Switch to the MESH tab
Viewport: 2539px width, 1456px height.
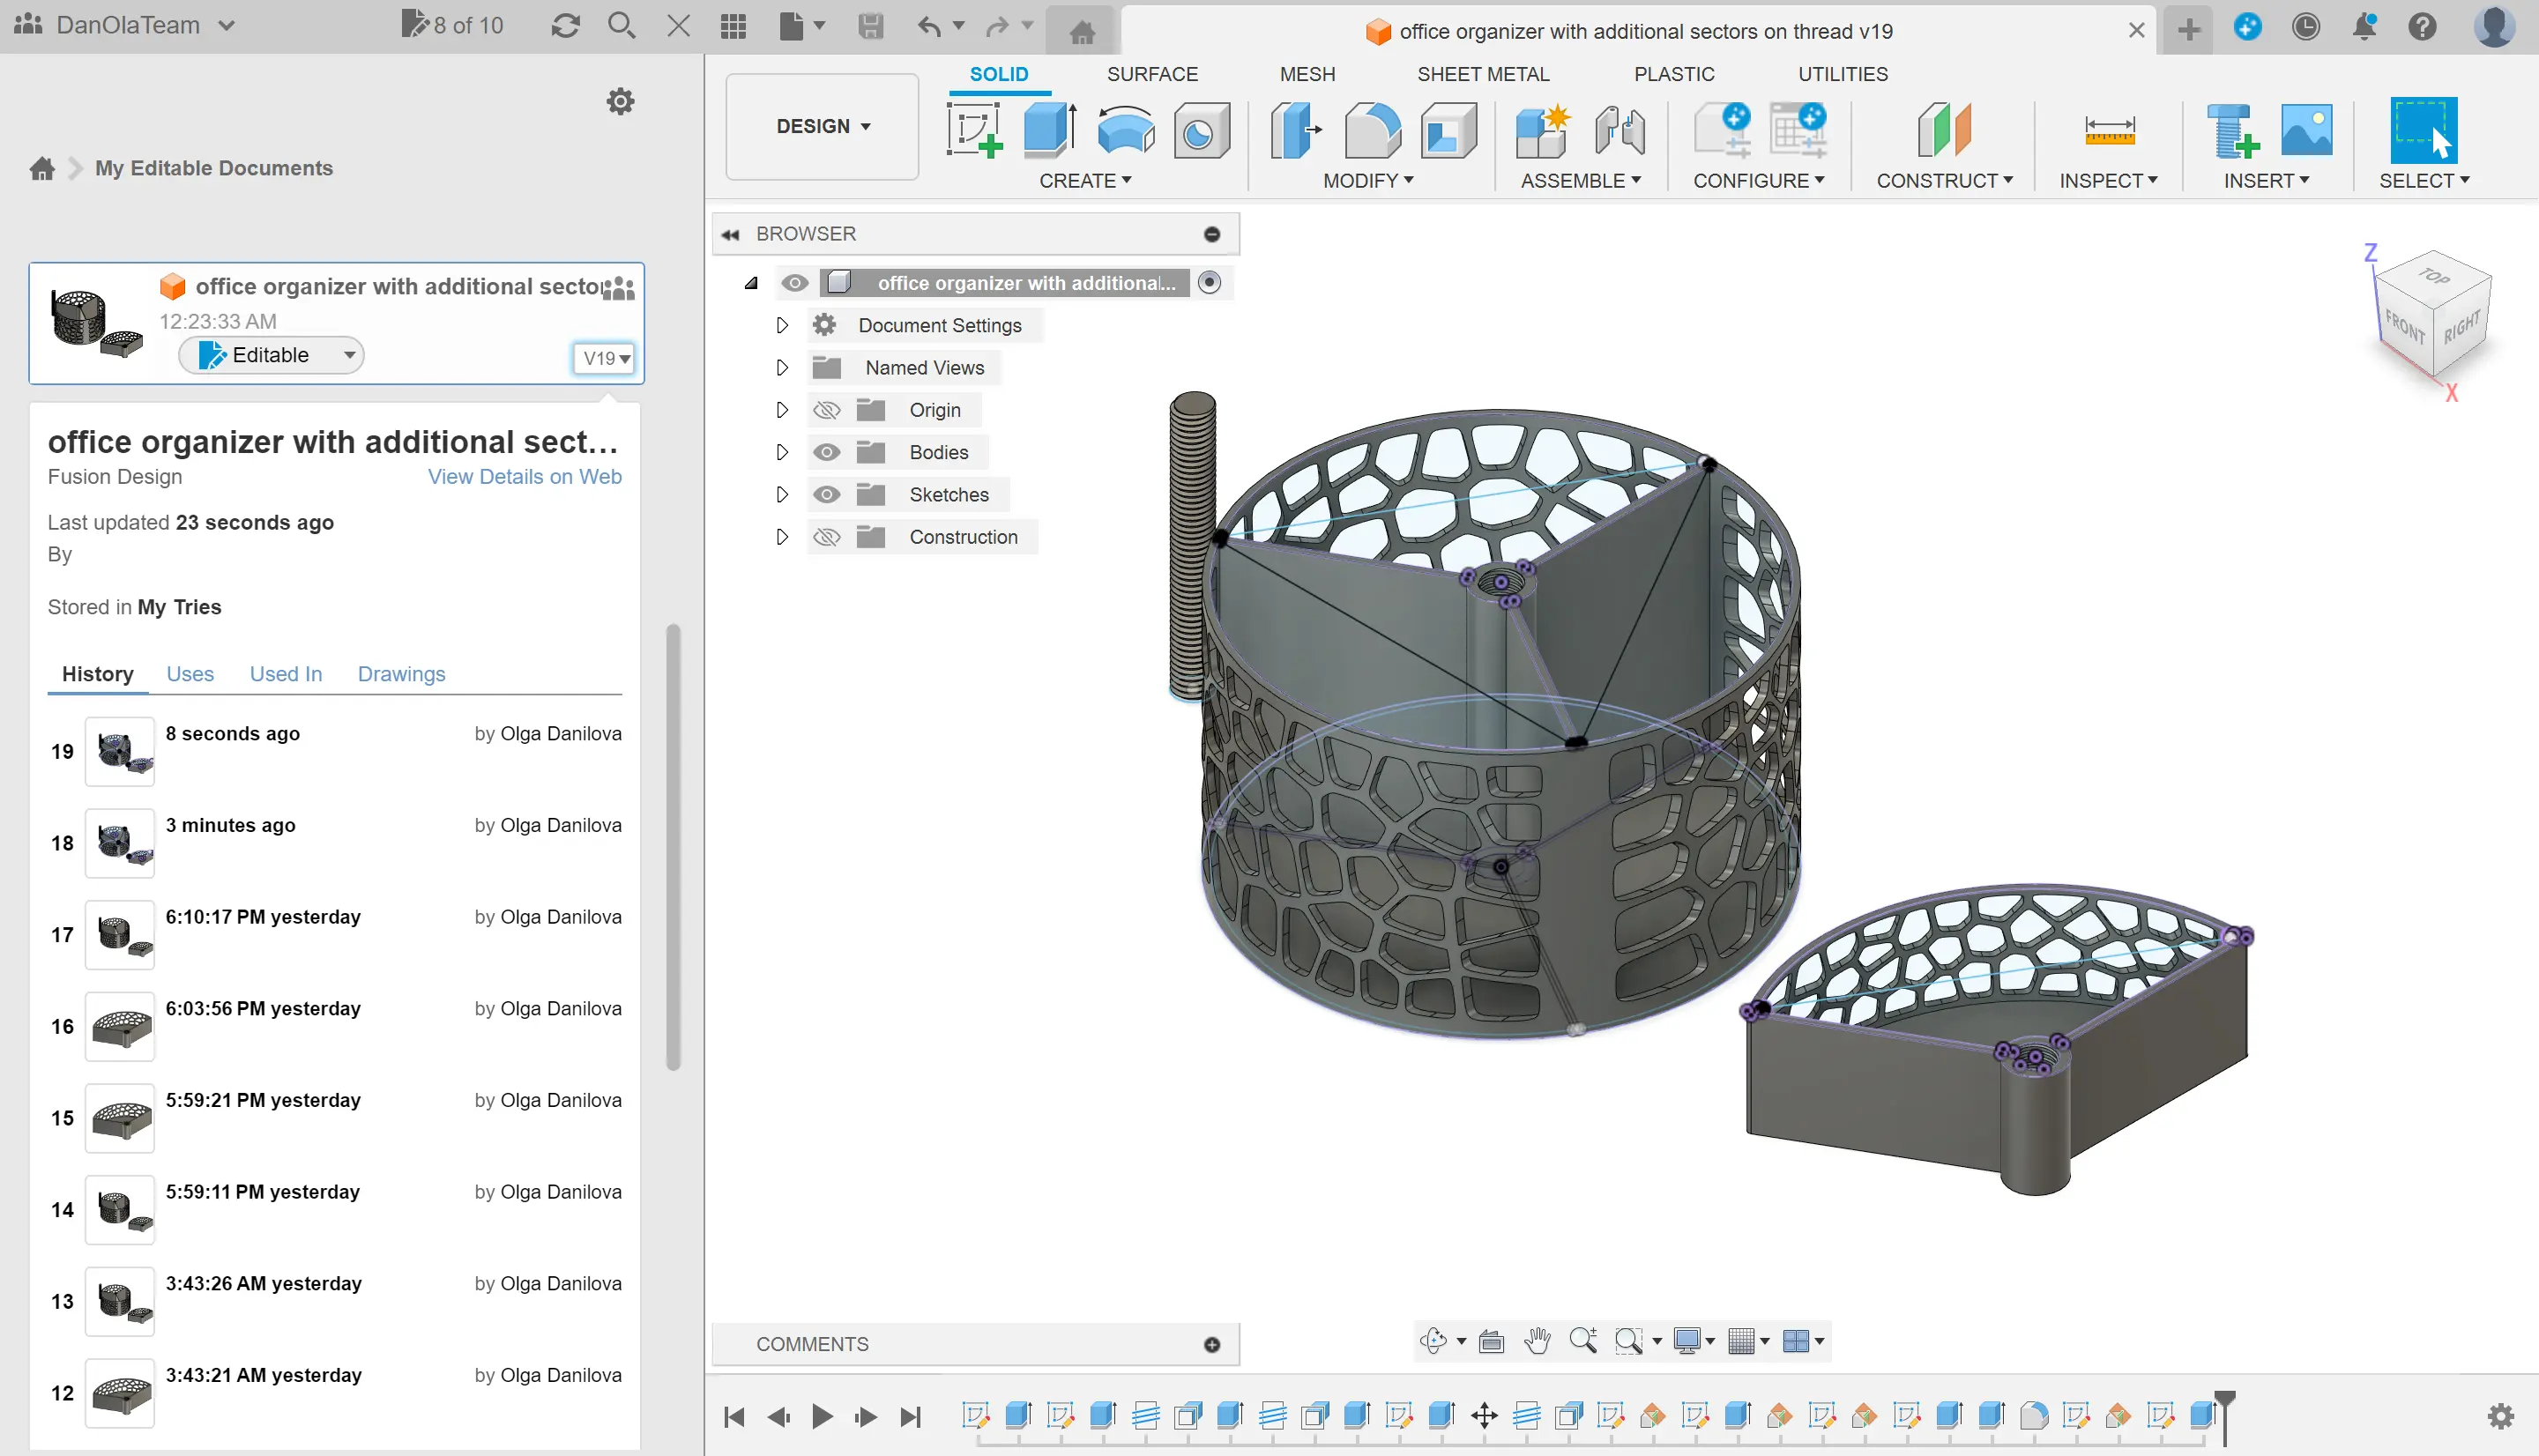coord(1307,74)
